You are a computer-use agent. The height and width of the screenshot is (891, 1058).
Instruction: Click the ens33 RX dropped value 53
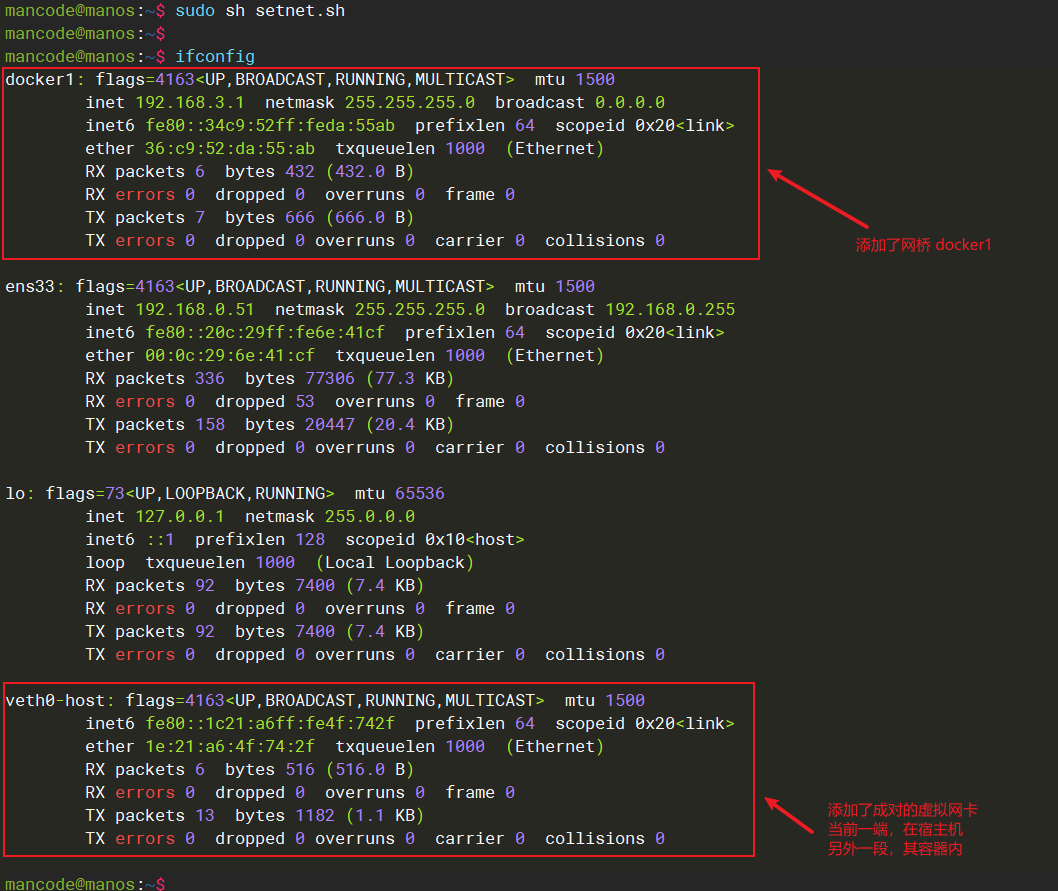click(x=305, y=401)
